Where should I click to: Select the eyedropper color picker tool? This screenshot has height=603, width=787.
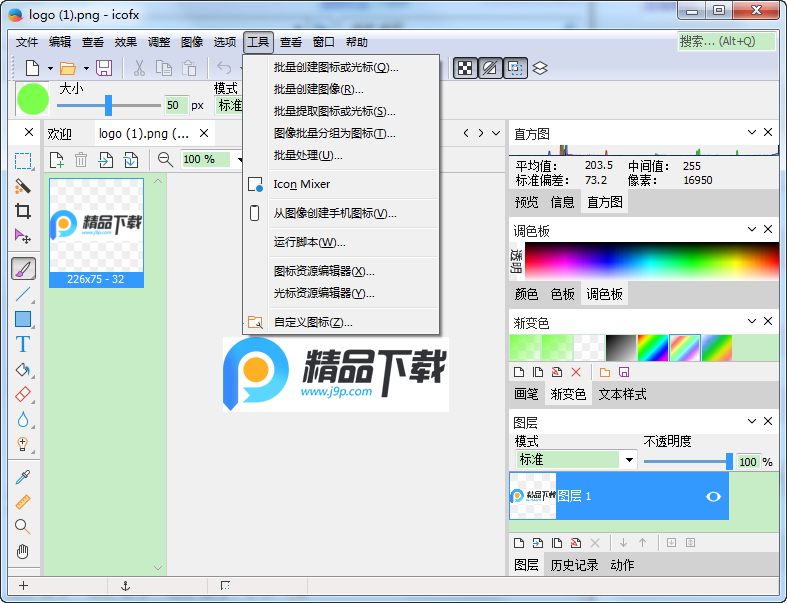click(23, 476)
